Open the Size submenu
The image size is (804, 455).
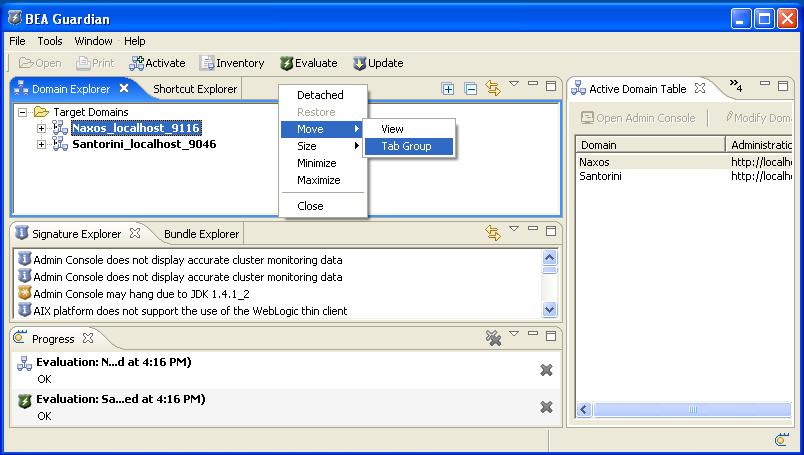point(323,146)
